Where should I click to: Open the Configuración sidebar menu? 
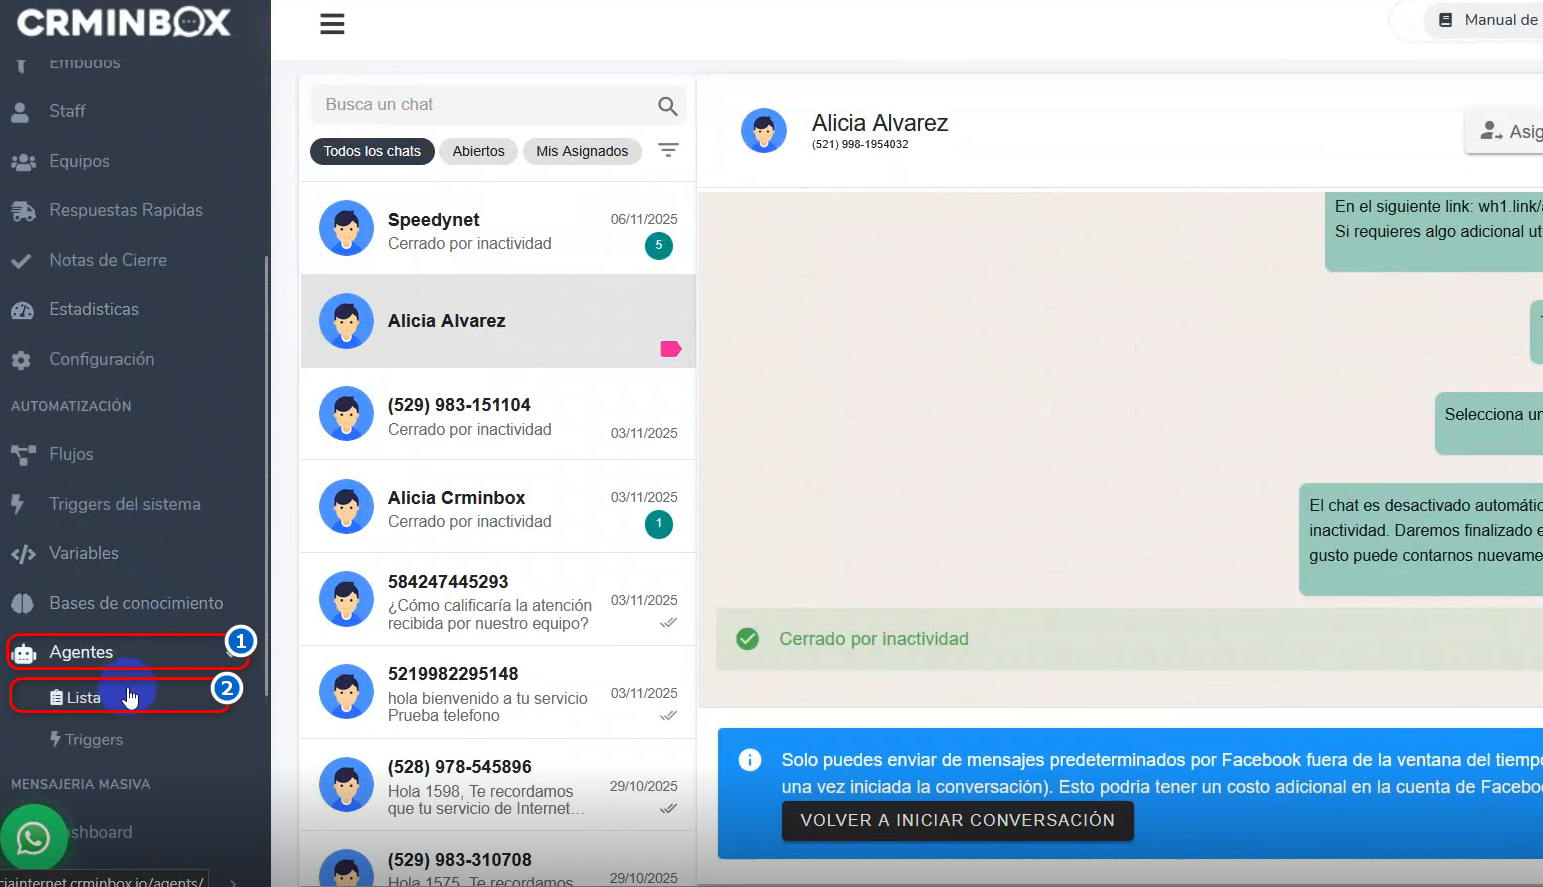coord(101,359)
